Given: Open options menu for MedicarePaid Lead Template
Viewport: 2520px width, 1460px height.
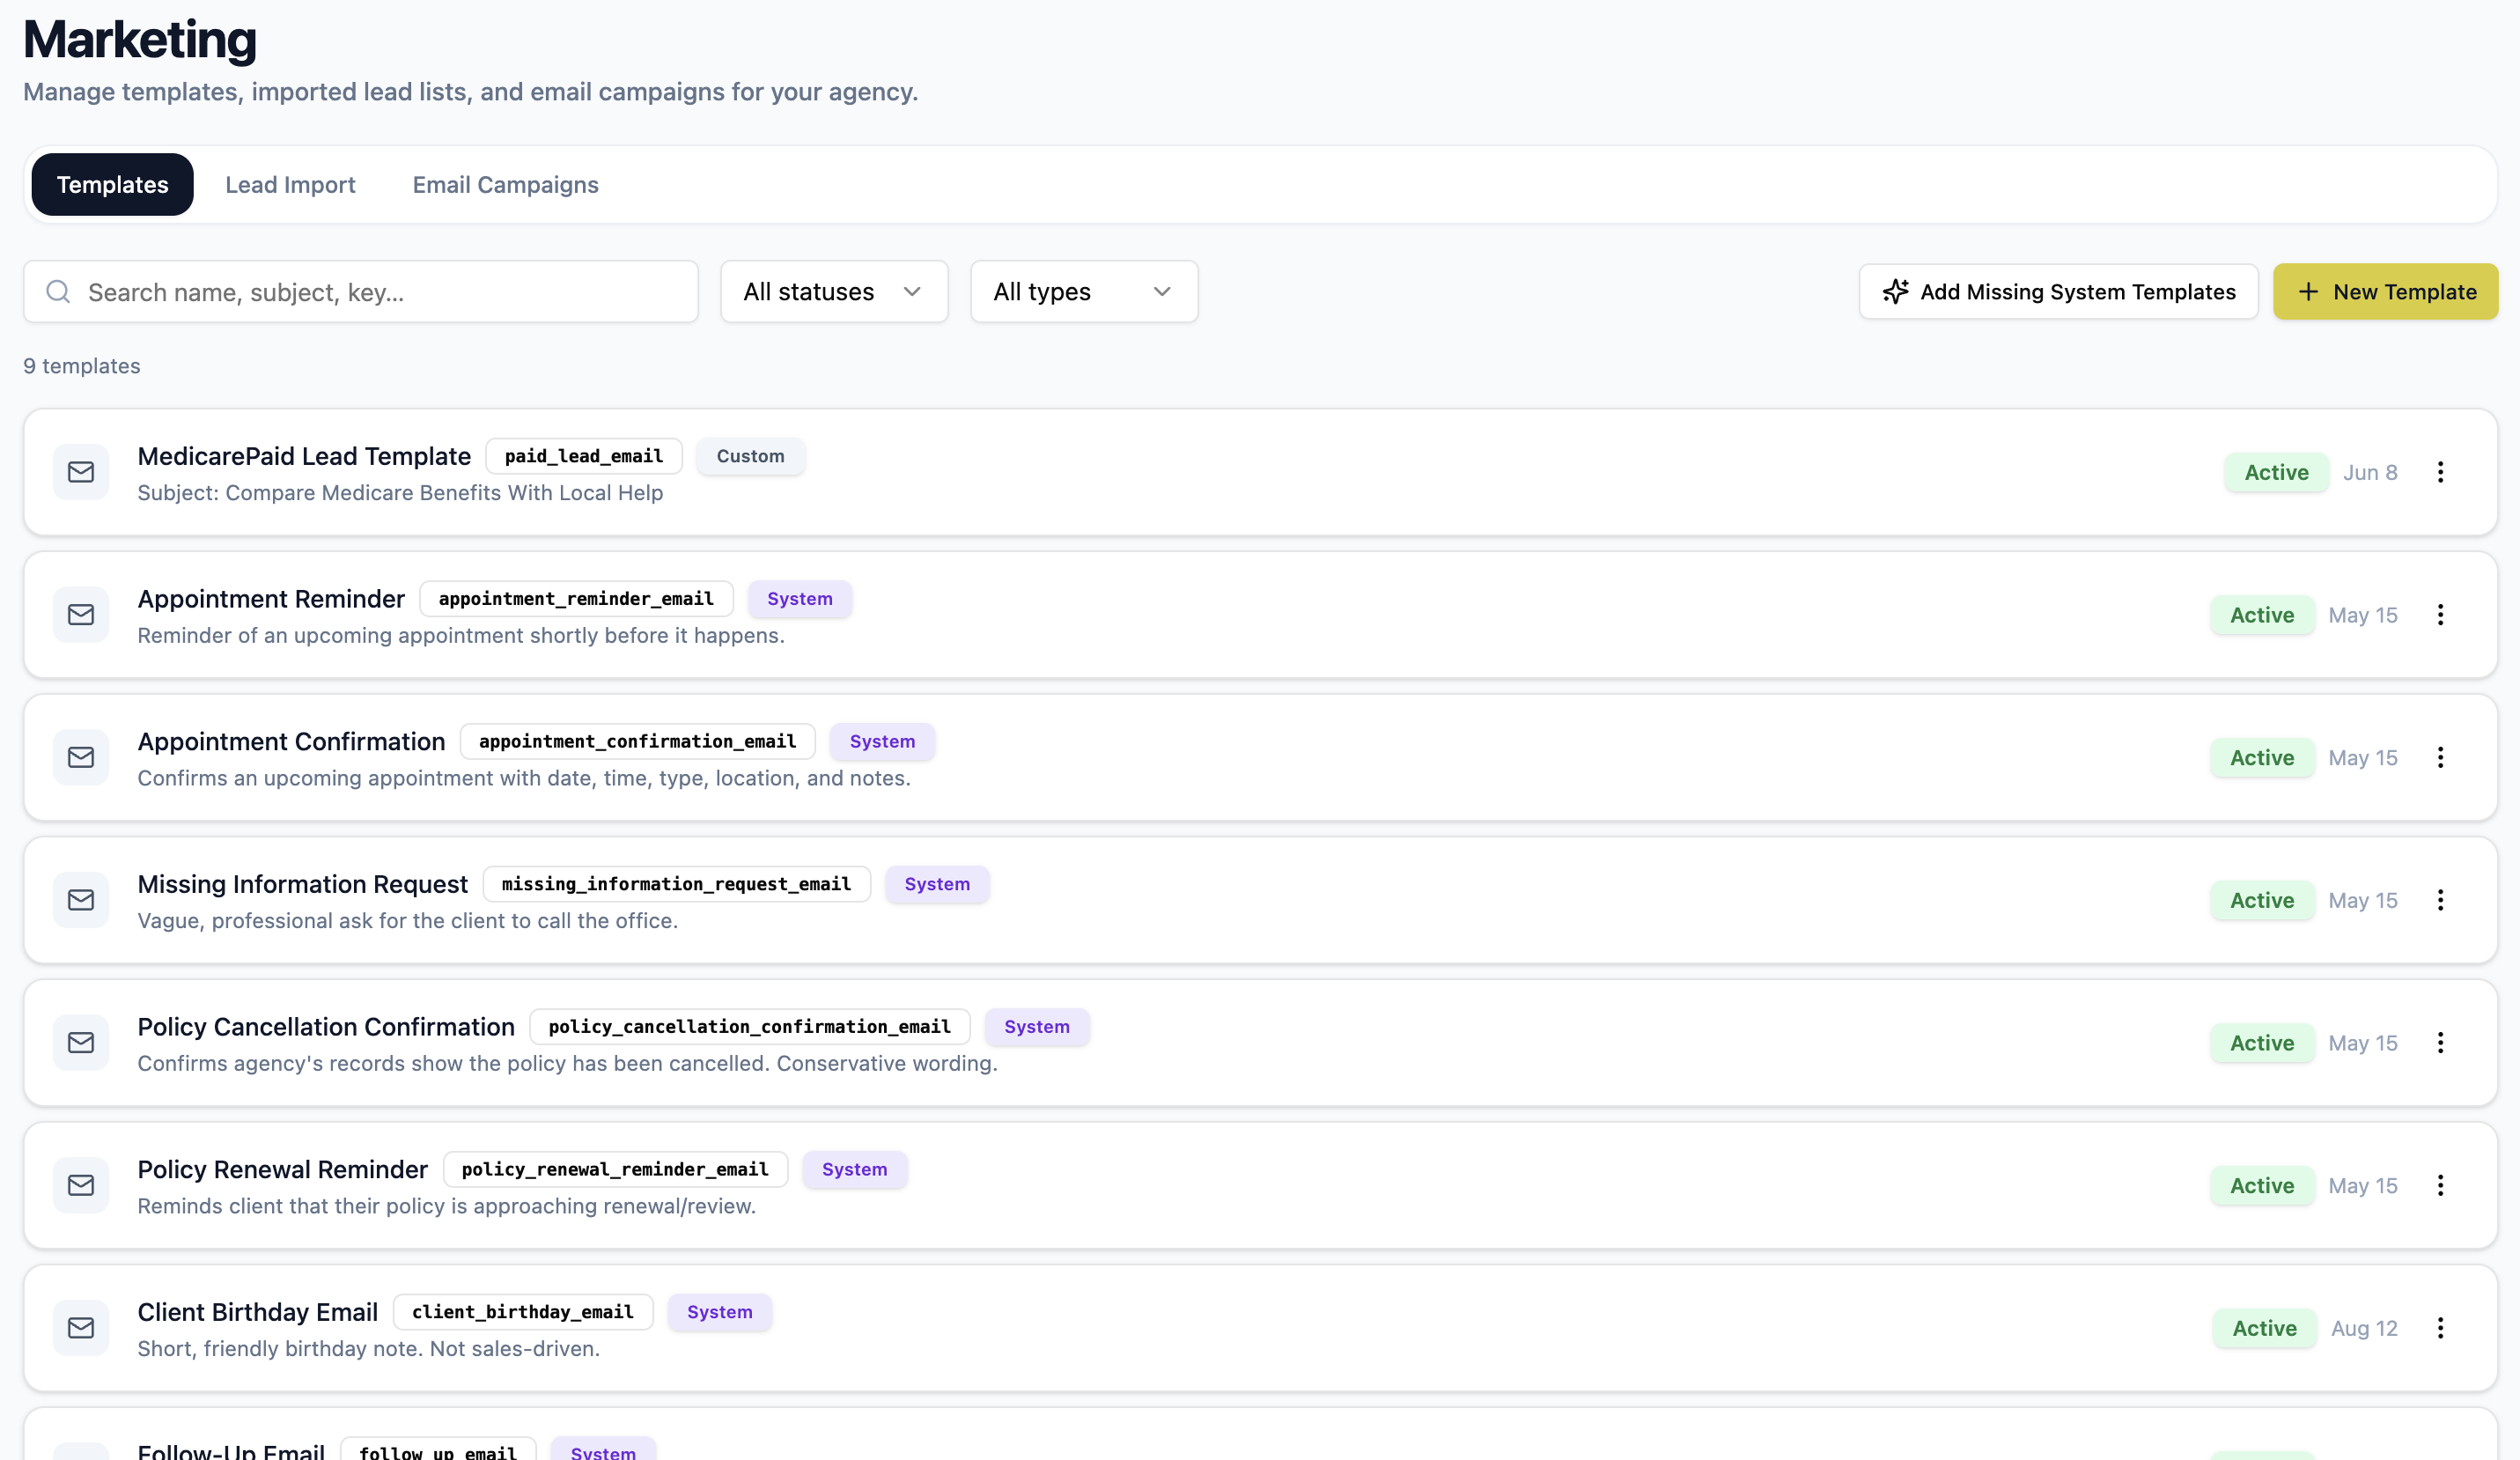Looking at the screenshot, I should pyautogui.click(x=2440, y=472).
